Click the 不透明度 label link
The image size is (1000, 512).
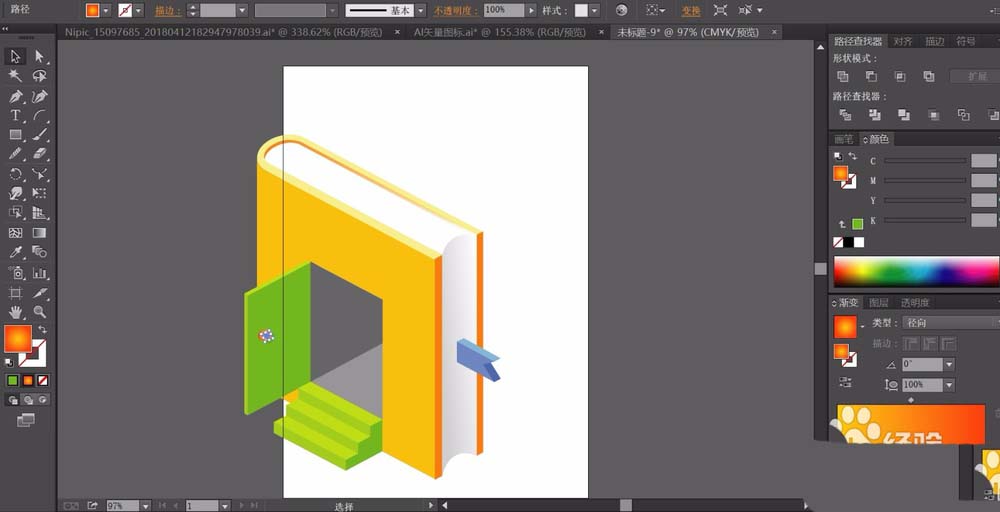[455, 11]
